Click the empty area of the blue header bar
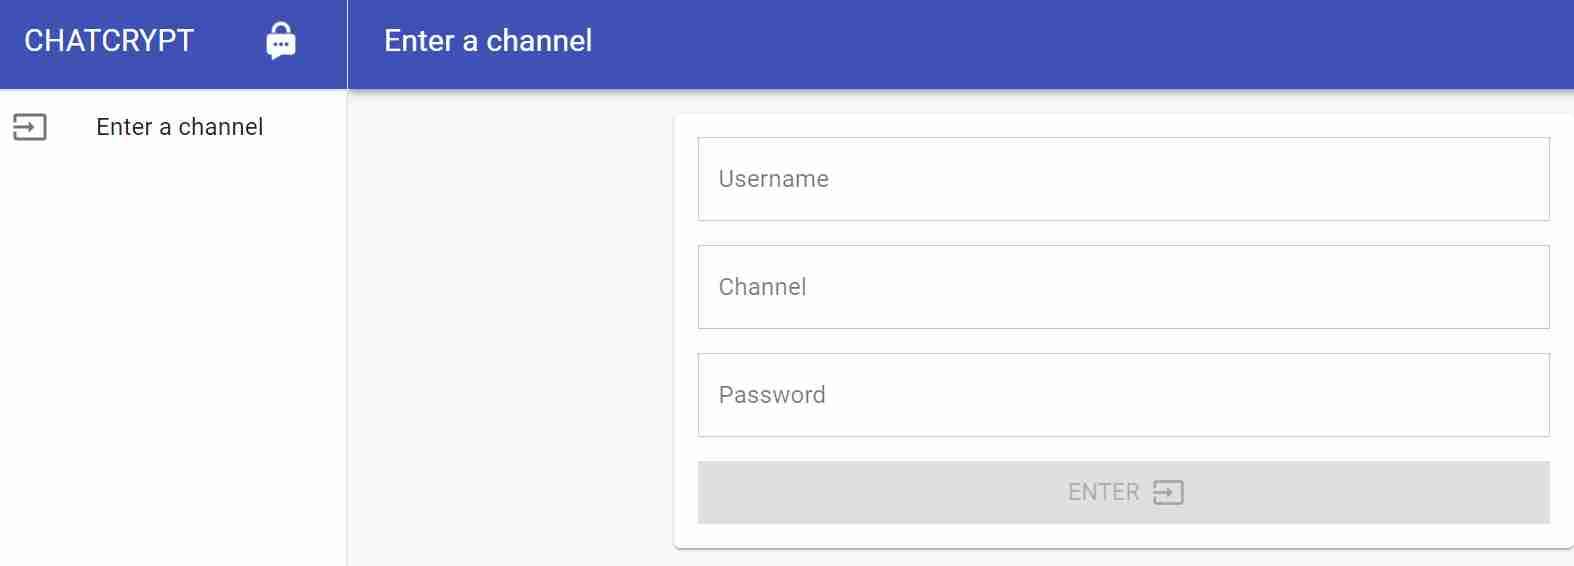The height and width of the screenshot is (566, 1574). pyautogui.click(x=1080, y=44)
